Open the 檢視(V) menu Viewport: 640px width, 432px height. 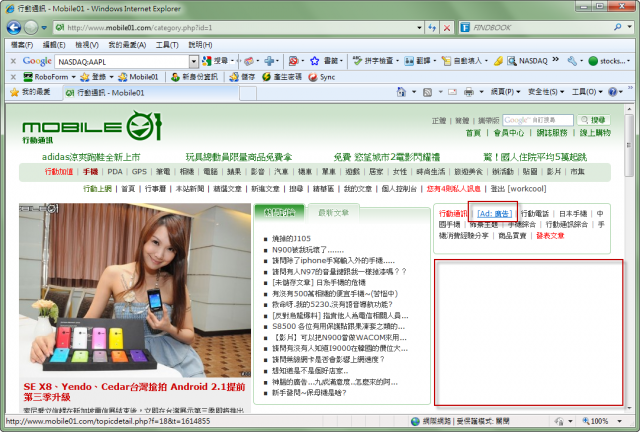point(87,45)
